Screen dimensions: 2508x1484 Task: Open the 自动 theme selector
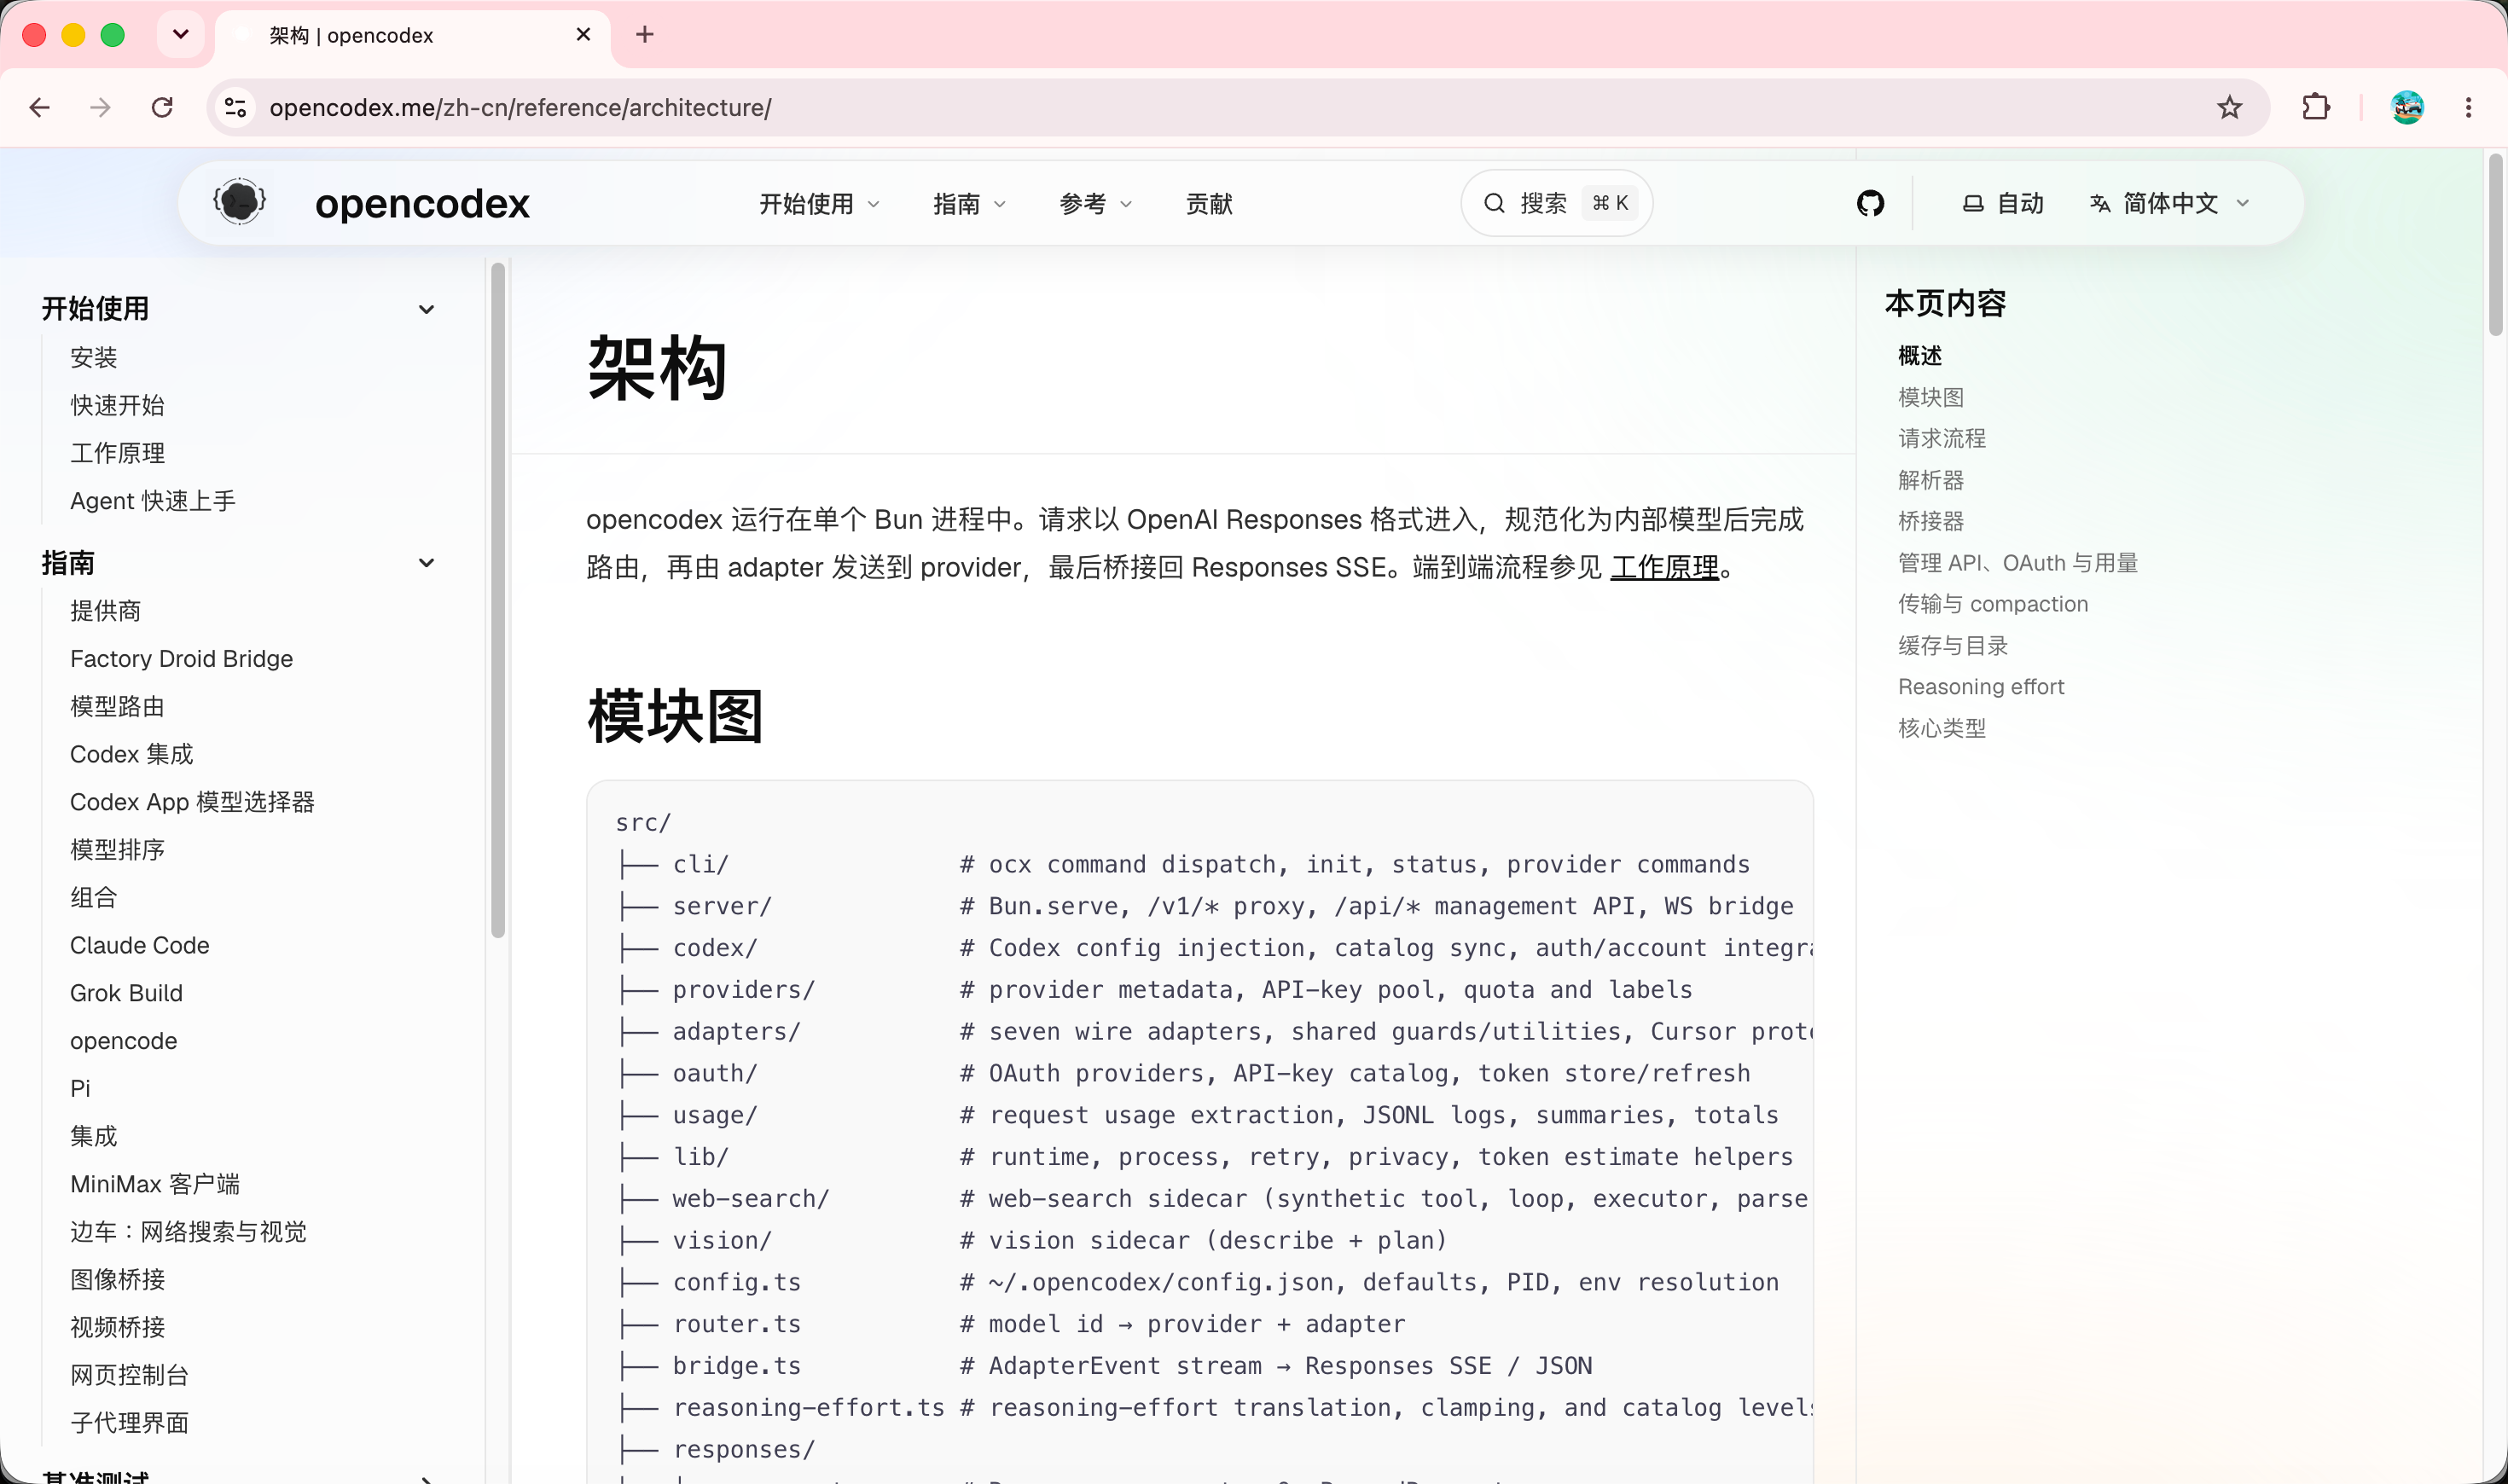tap(2002, 203)
